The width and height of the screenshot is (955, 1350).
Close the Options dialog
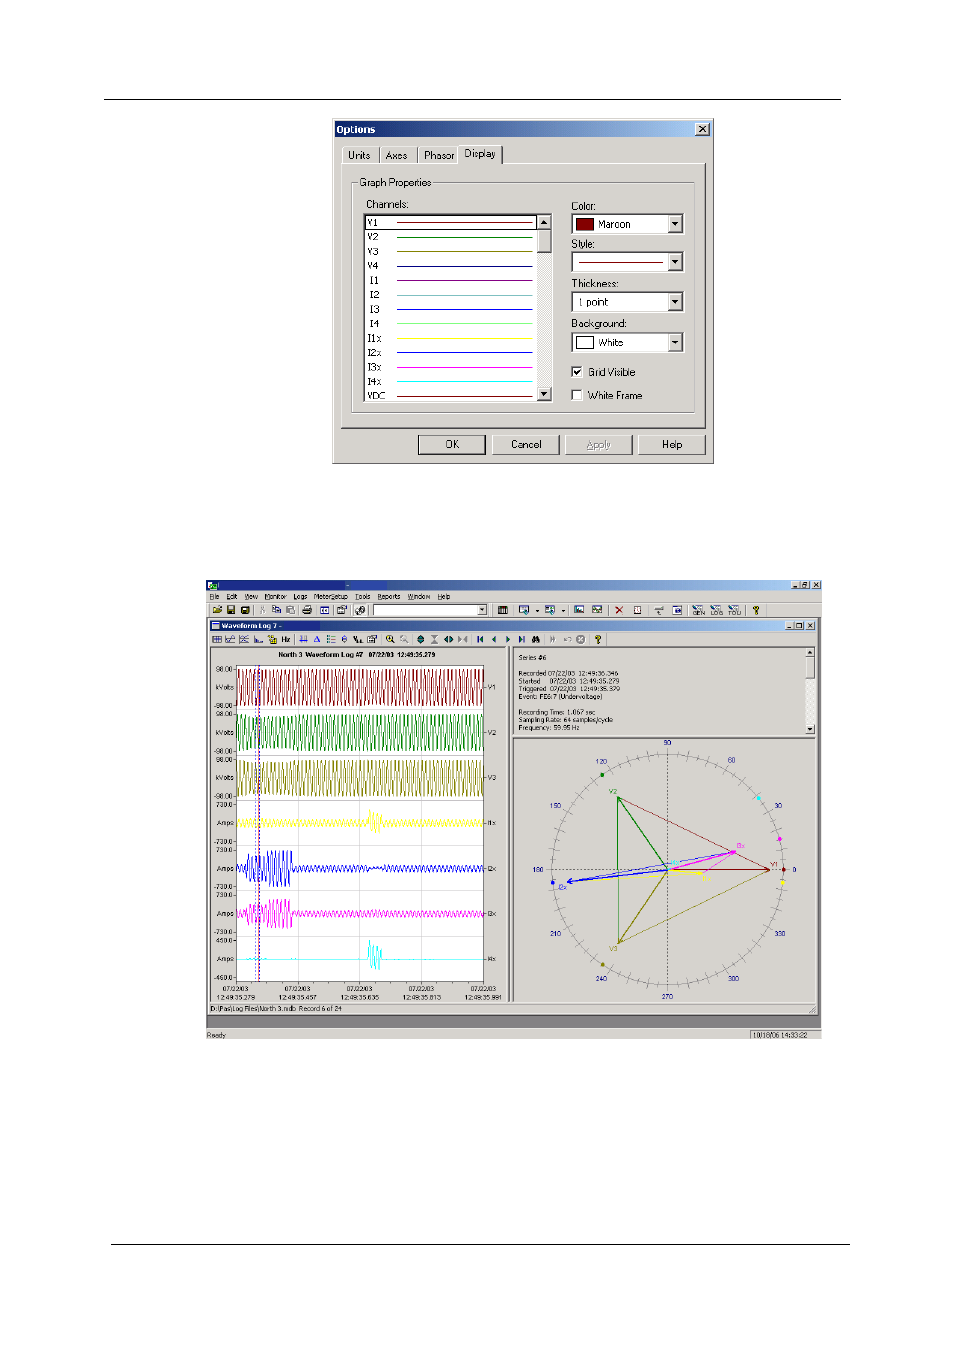pos(702,129)
